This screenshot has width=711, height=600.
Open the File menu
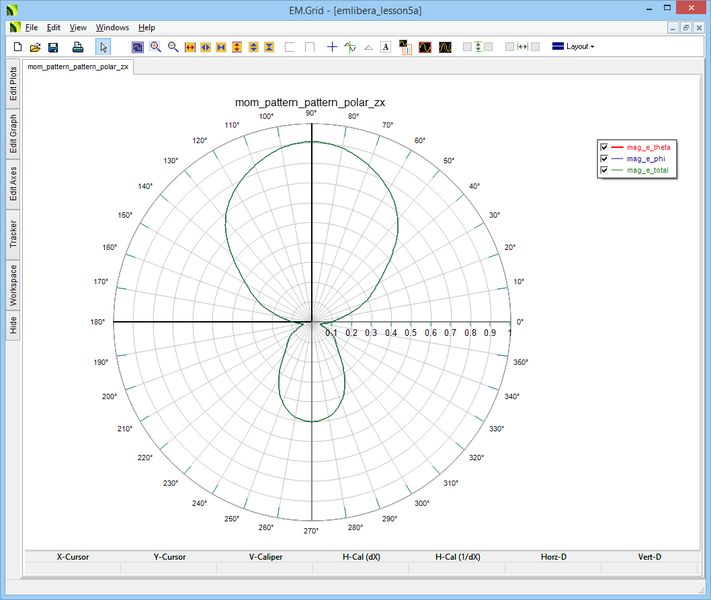tap(31, 27)
